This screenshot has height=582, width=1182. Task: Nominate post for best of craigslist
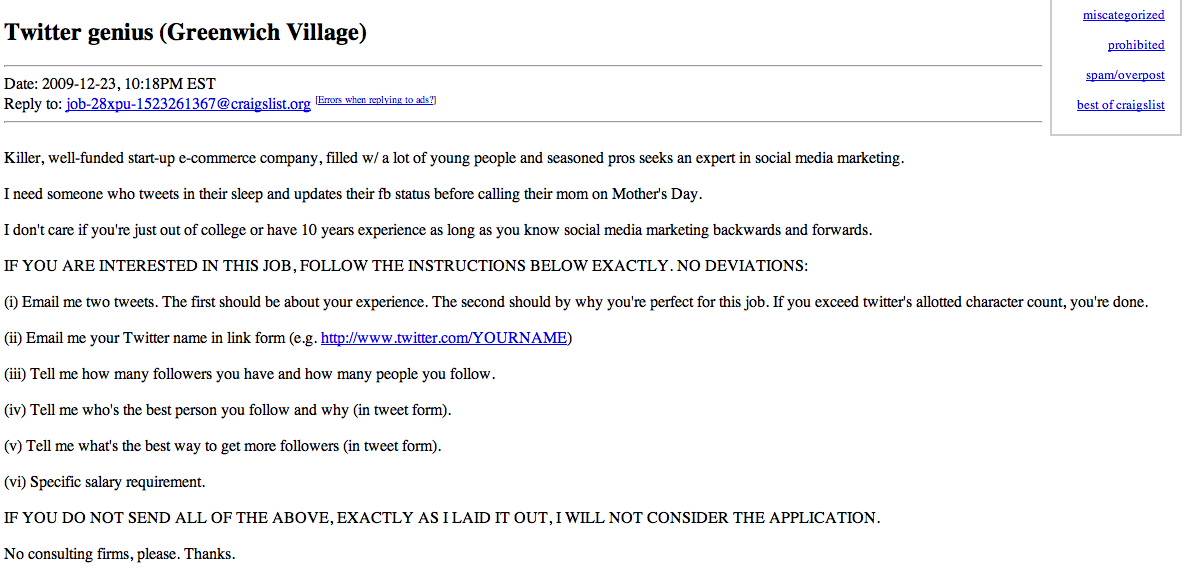click(x=1120, y=105)
